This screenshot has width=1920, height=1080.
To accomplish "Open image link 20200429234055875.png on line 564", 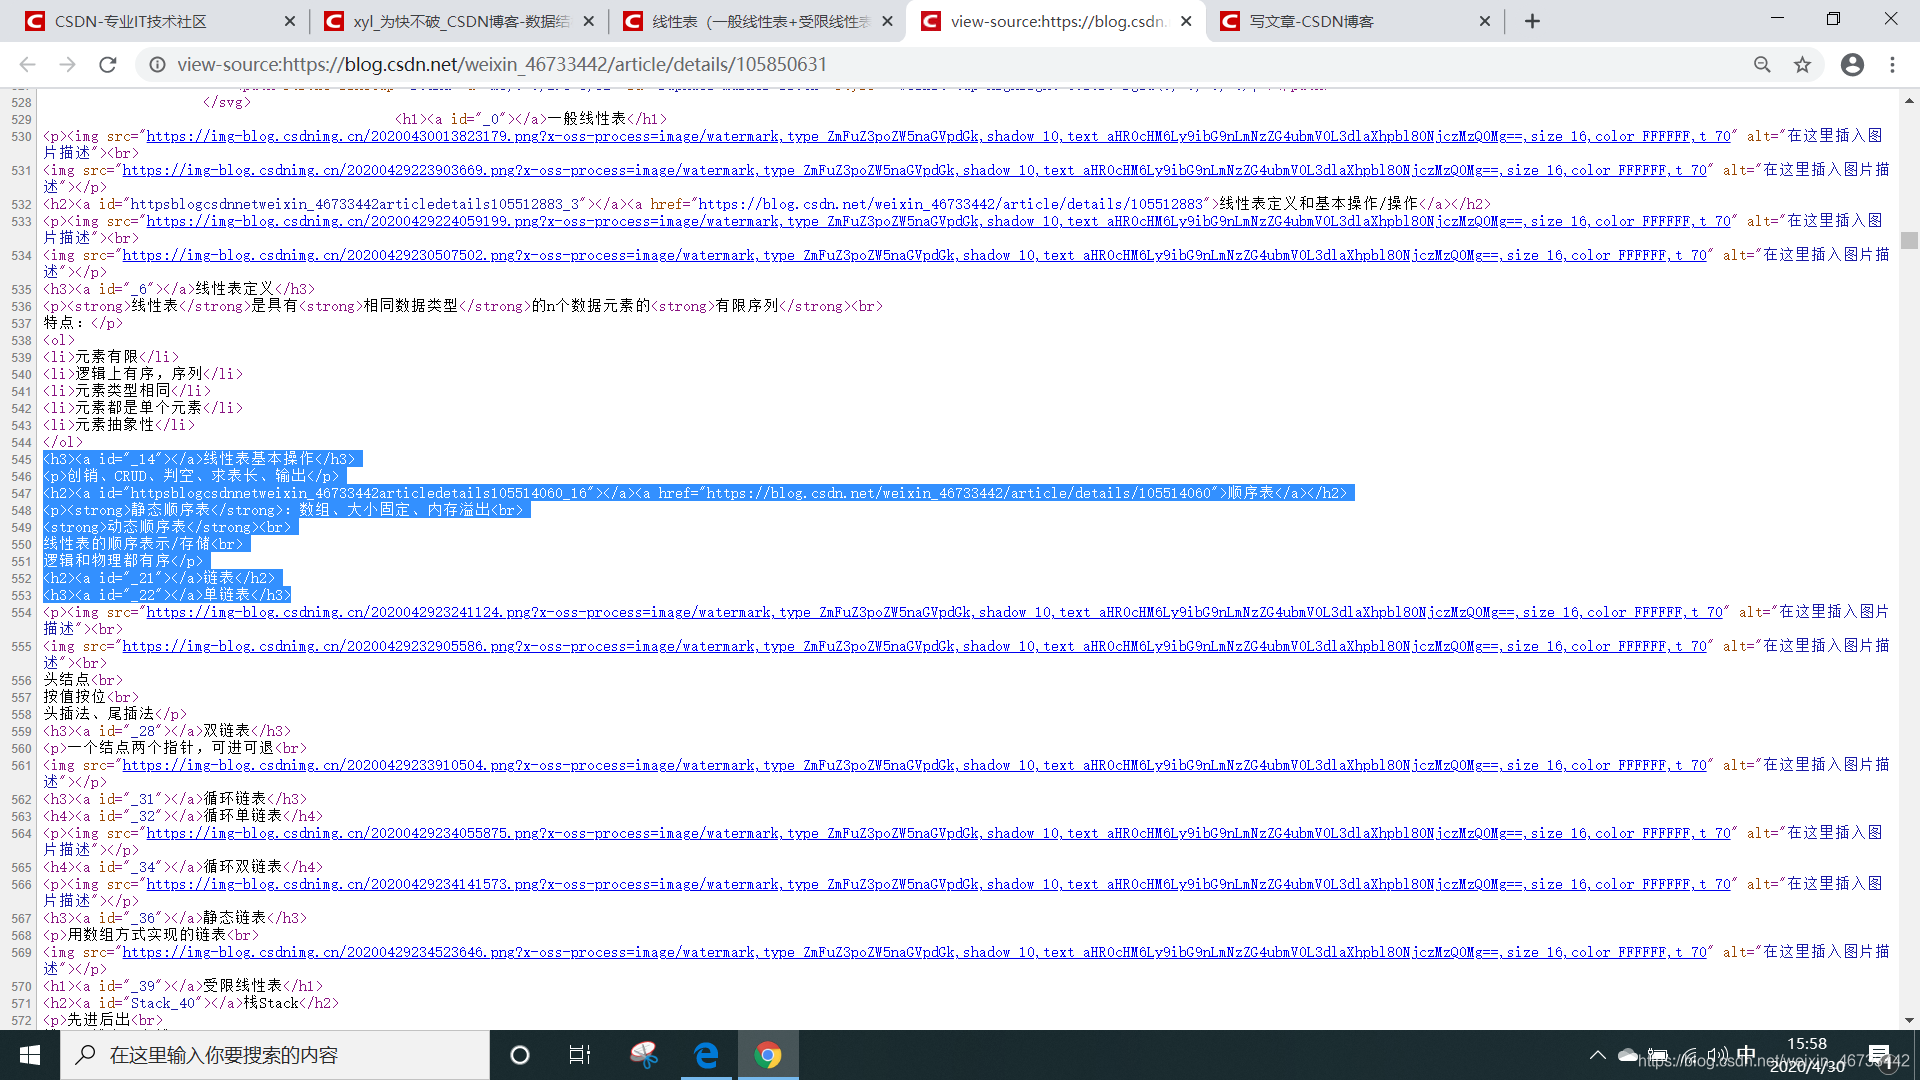I will pos(938,834).
